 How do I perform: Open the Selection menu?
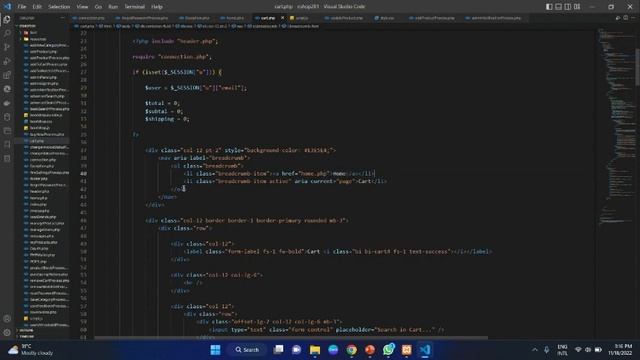tap(59, 7)
